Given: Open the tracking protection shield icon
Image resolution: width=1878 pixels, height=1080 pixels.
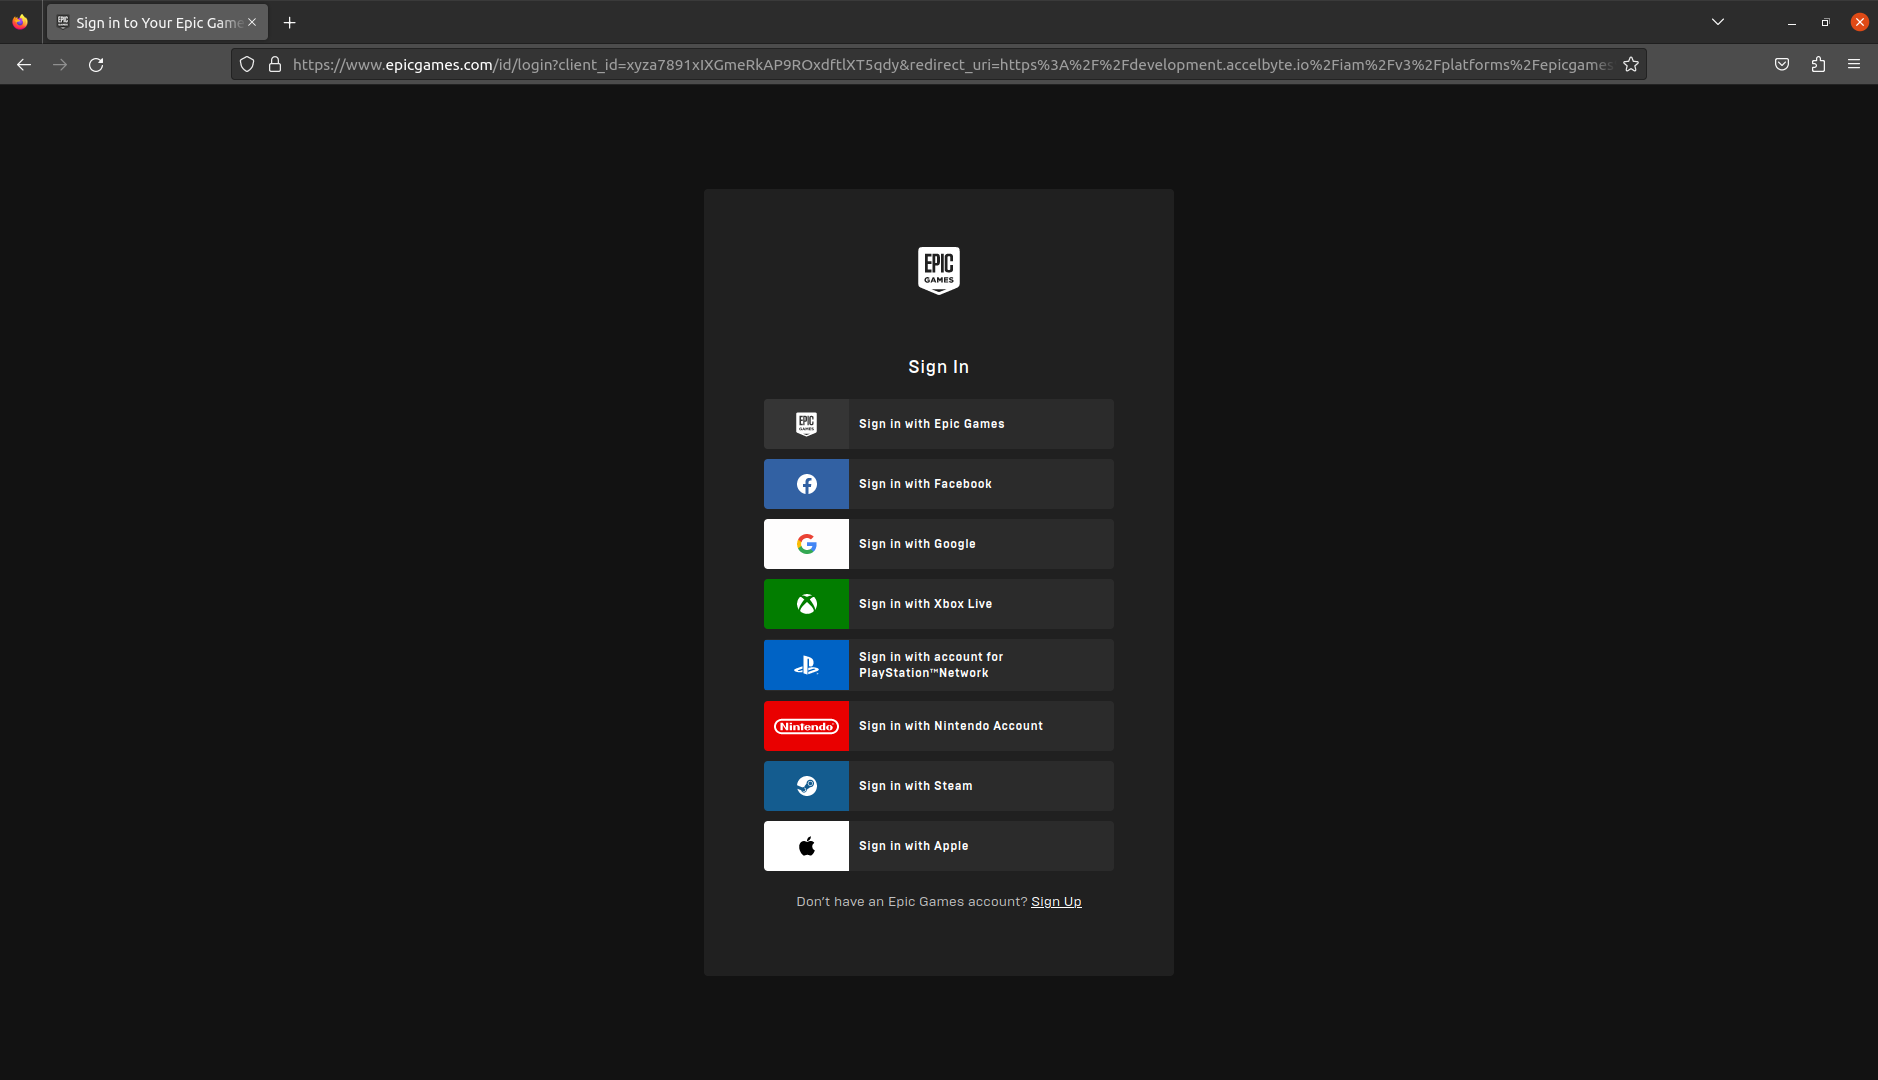Looking at the screenshot, I should point(247,65).
